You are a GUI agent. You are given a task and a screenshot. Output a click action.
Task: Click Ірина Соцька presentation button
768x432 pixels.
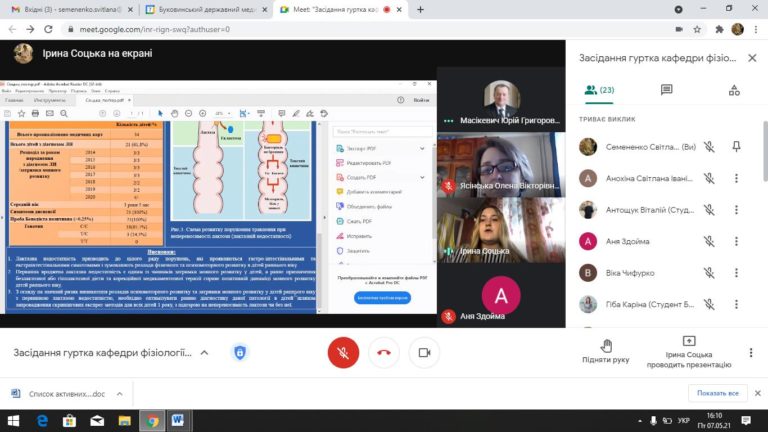[688, 346]
